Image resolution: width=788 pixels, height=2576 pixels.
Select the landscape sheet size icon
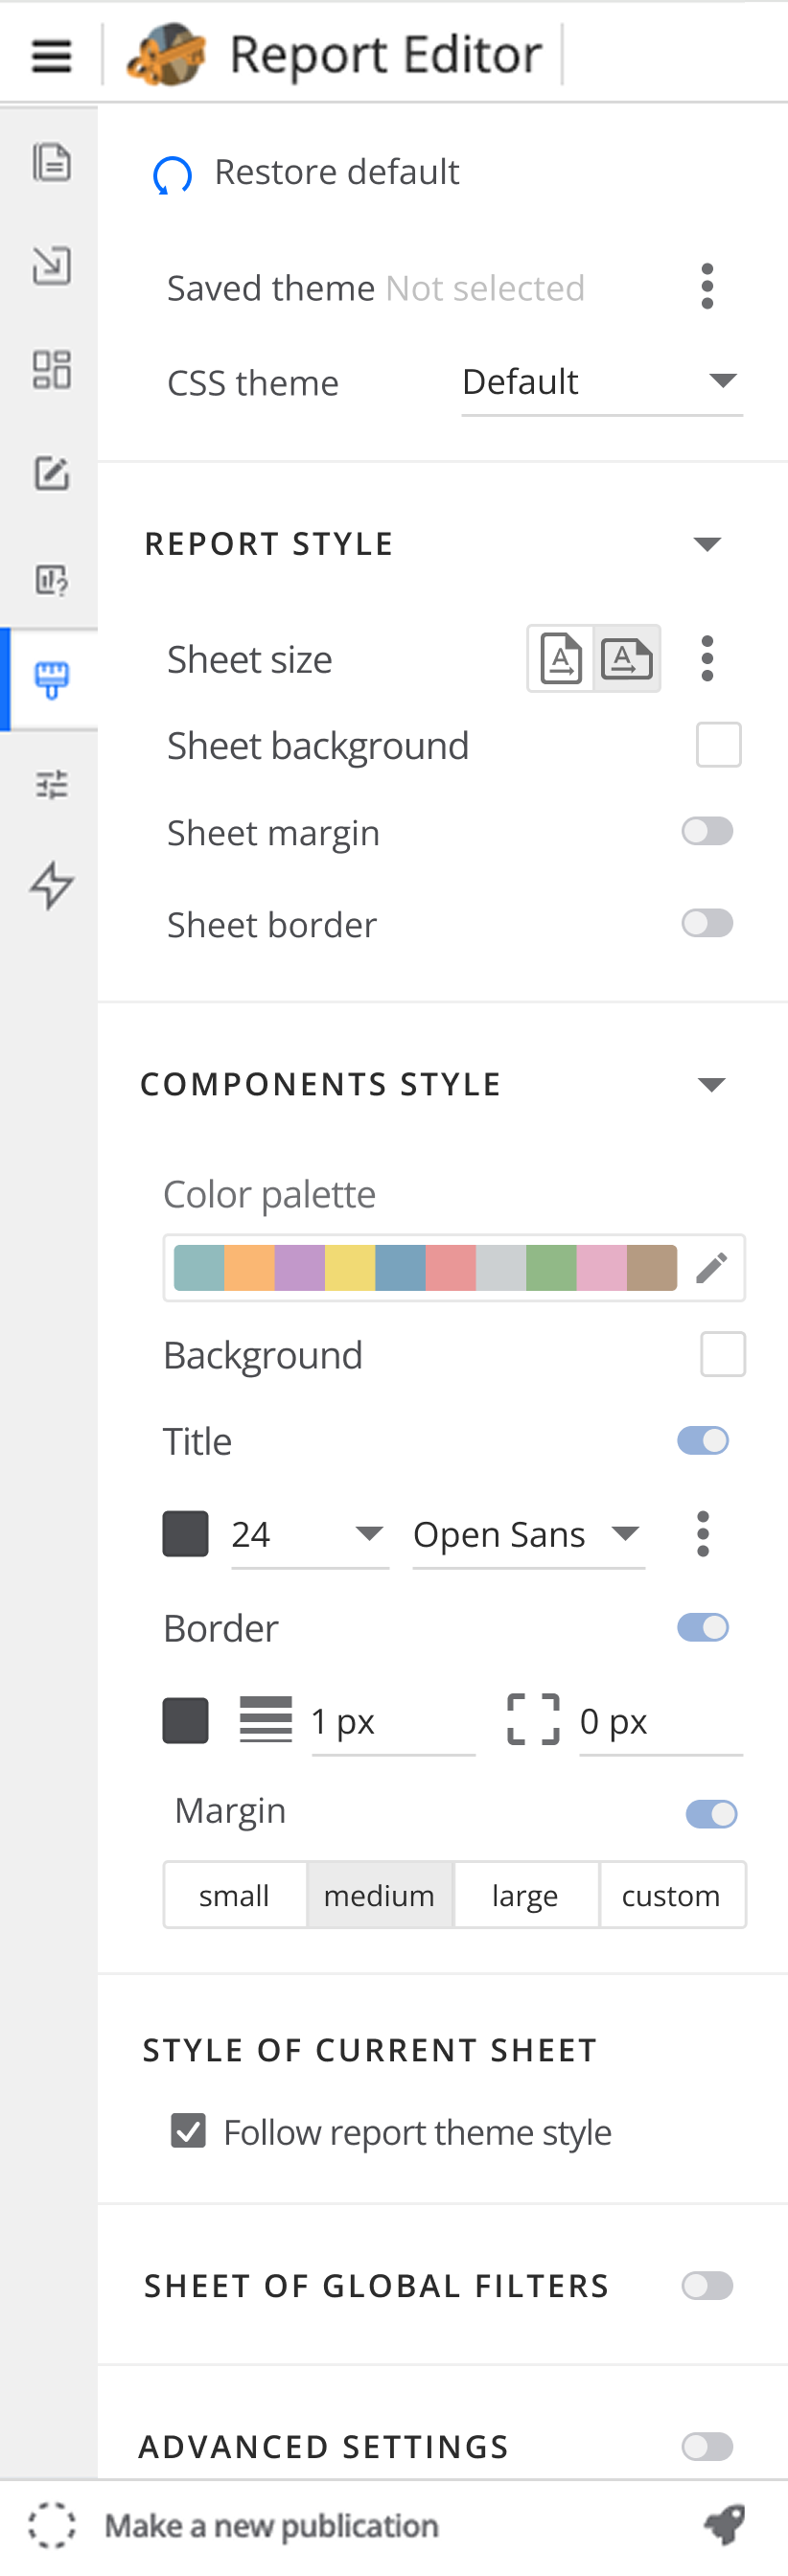tap(627, 659)
